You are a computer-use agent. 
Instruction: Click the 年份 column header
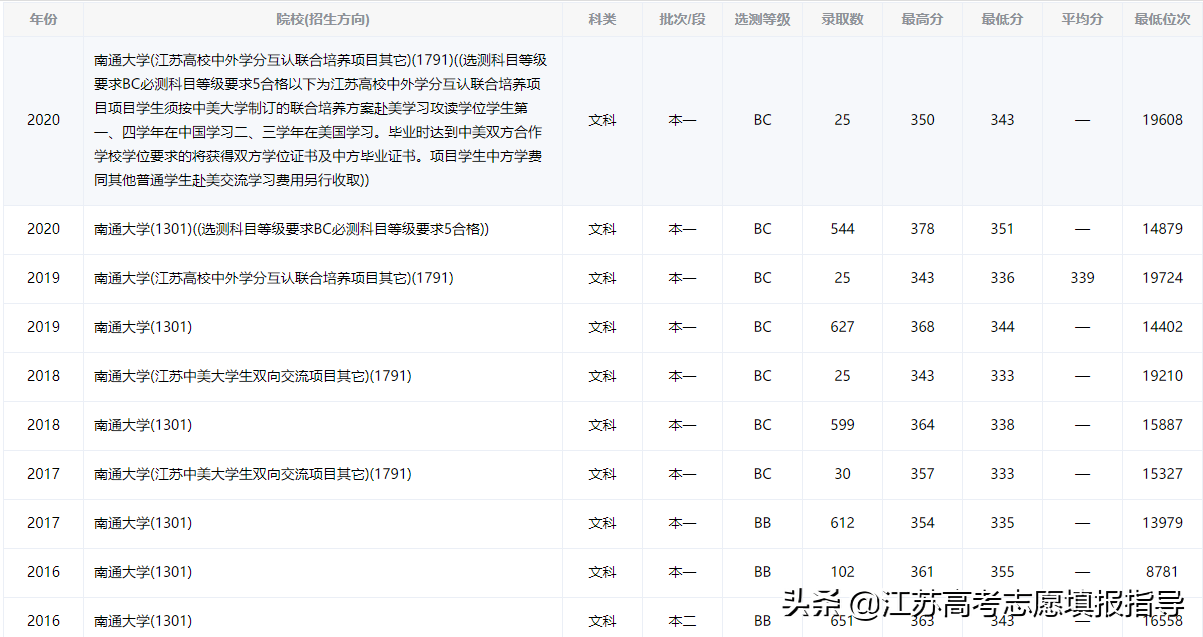(43, 18)
